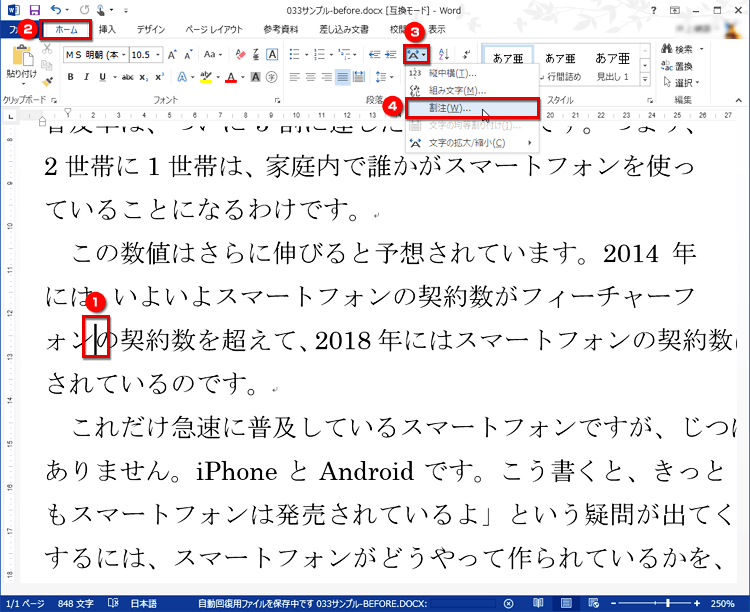Toggle Show paragraph marks icon
The height and width of the screenshot is (612, 750).
tap(466, 55)
